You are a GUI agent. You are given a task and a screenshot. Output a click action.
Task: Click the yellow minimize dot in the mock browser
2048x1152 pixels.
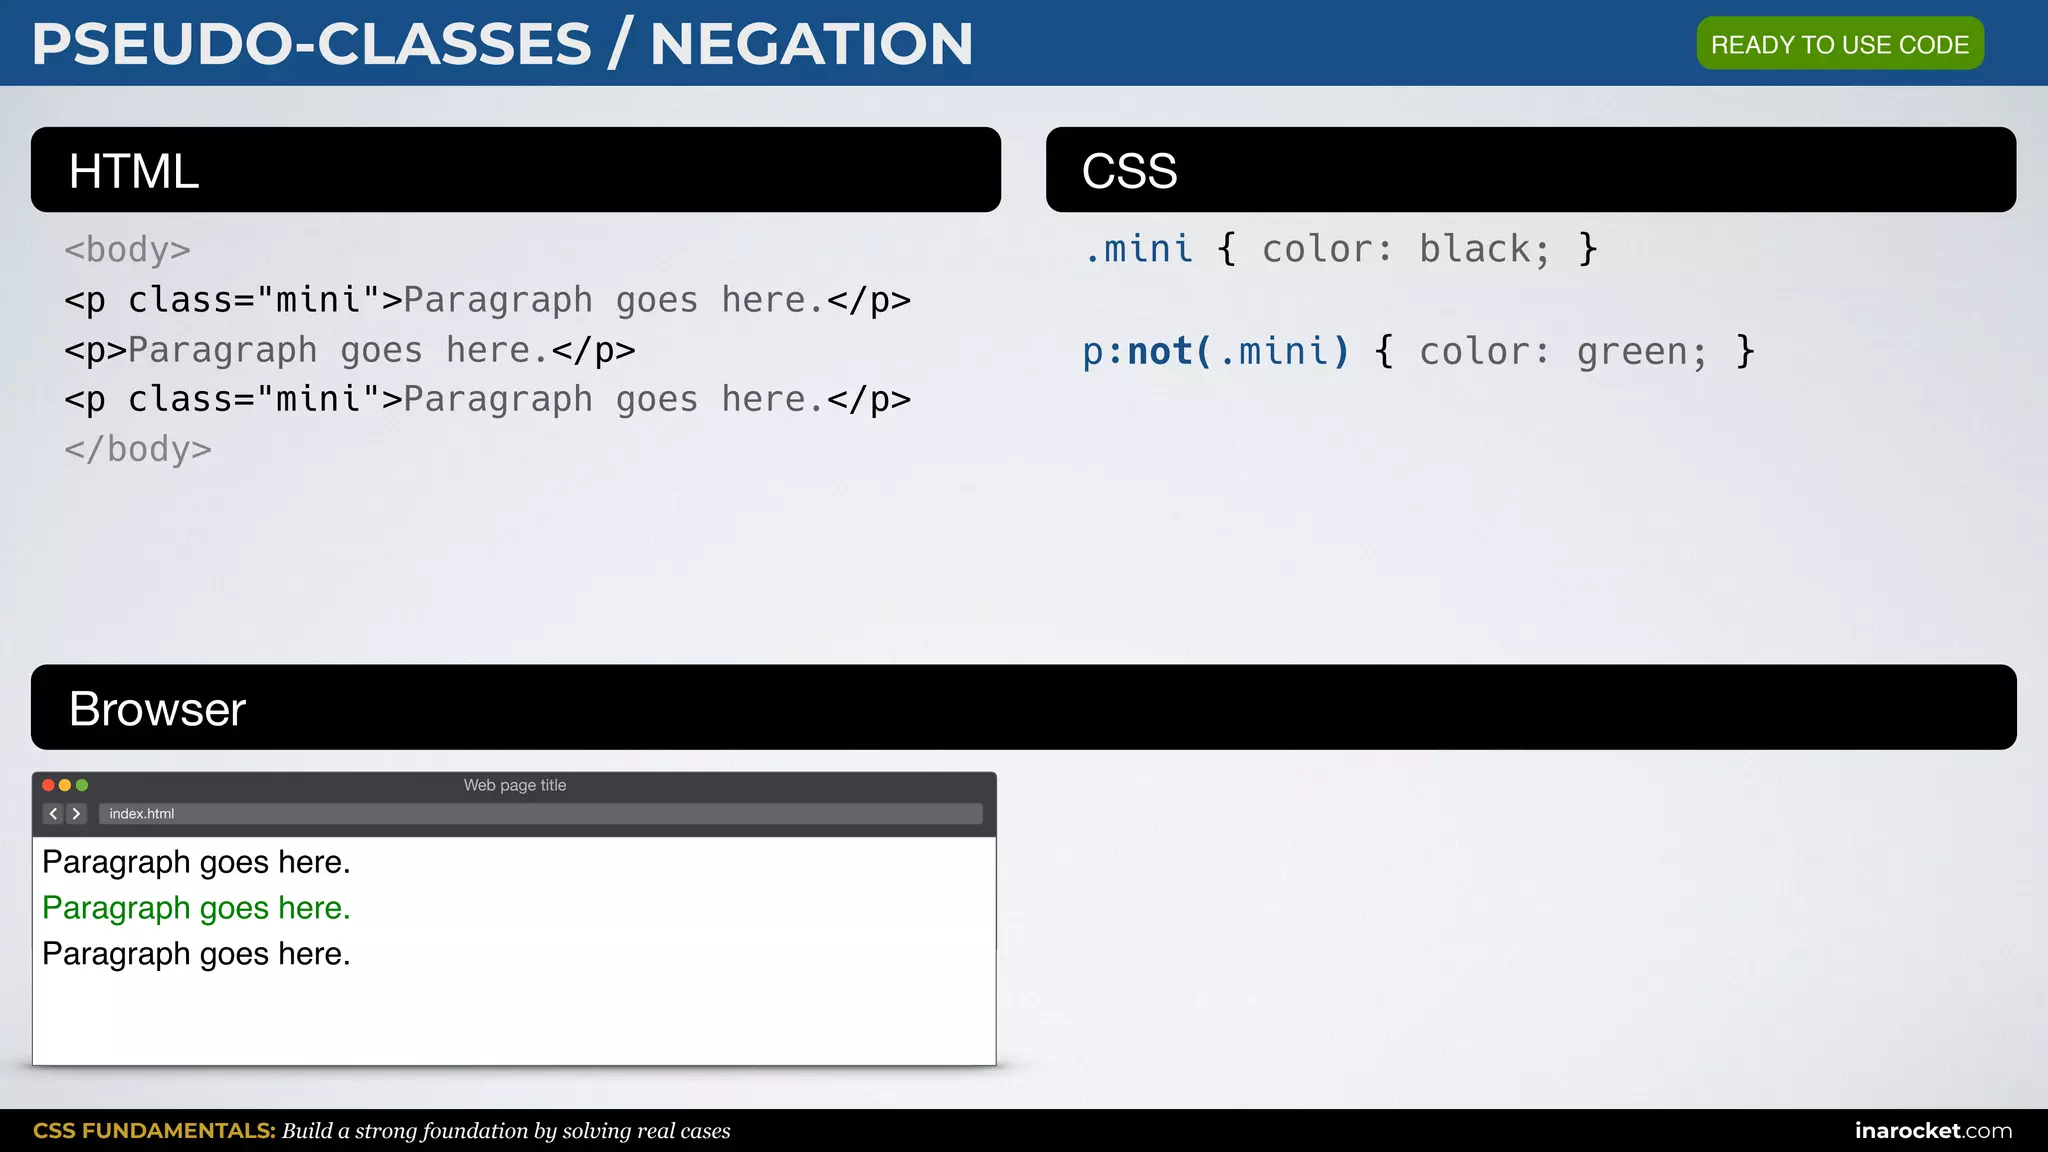tap(65, 786)
